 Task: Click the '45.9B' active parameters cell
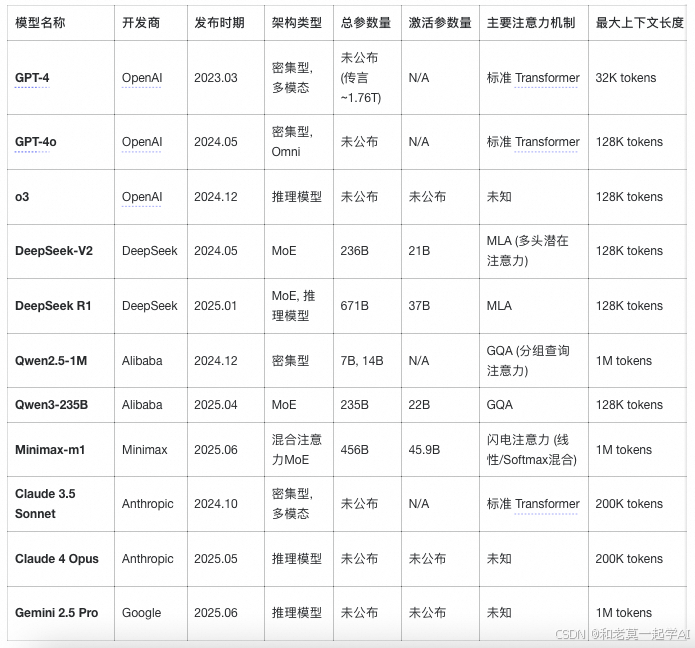coord(440,450)
